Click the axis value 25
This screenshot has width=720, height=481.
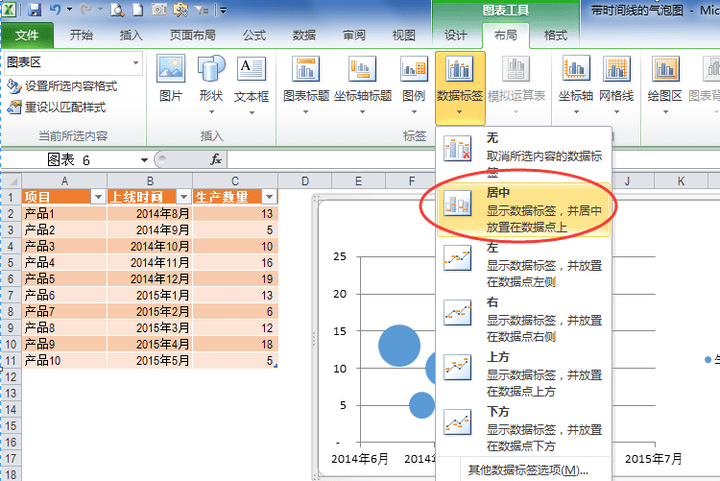pyautogui.click(x=340, y=256)
